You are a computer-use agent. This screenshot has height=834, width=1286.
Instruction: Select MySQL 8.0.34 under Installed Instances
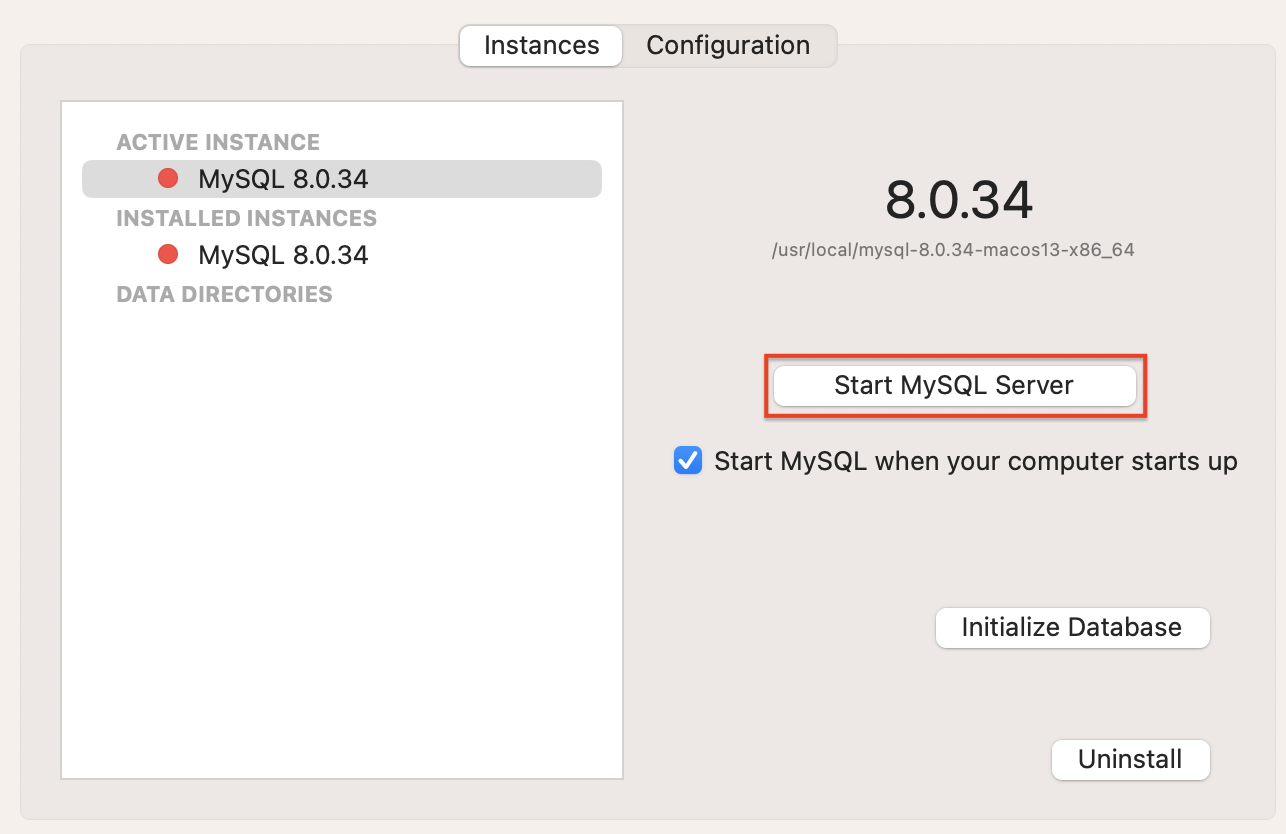[342, 255]
